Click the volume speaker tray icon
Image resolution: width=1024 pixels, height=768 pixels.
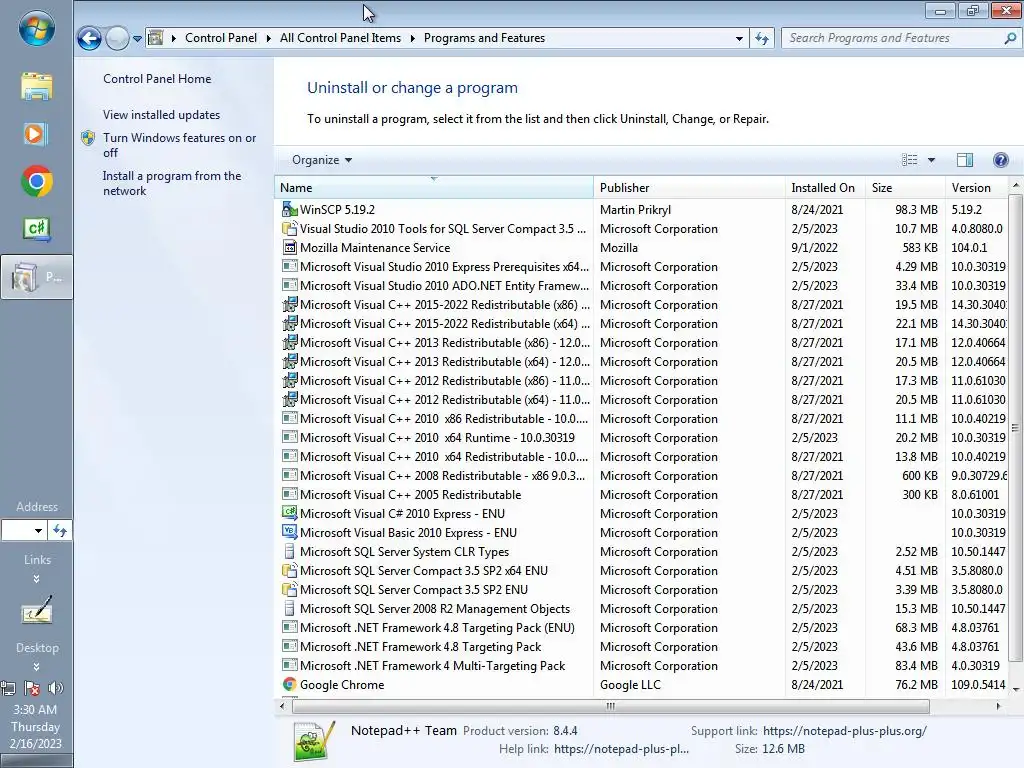[x=56, y=688]
